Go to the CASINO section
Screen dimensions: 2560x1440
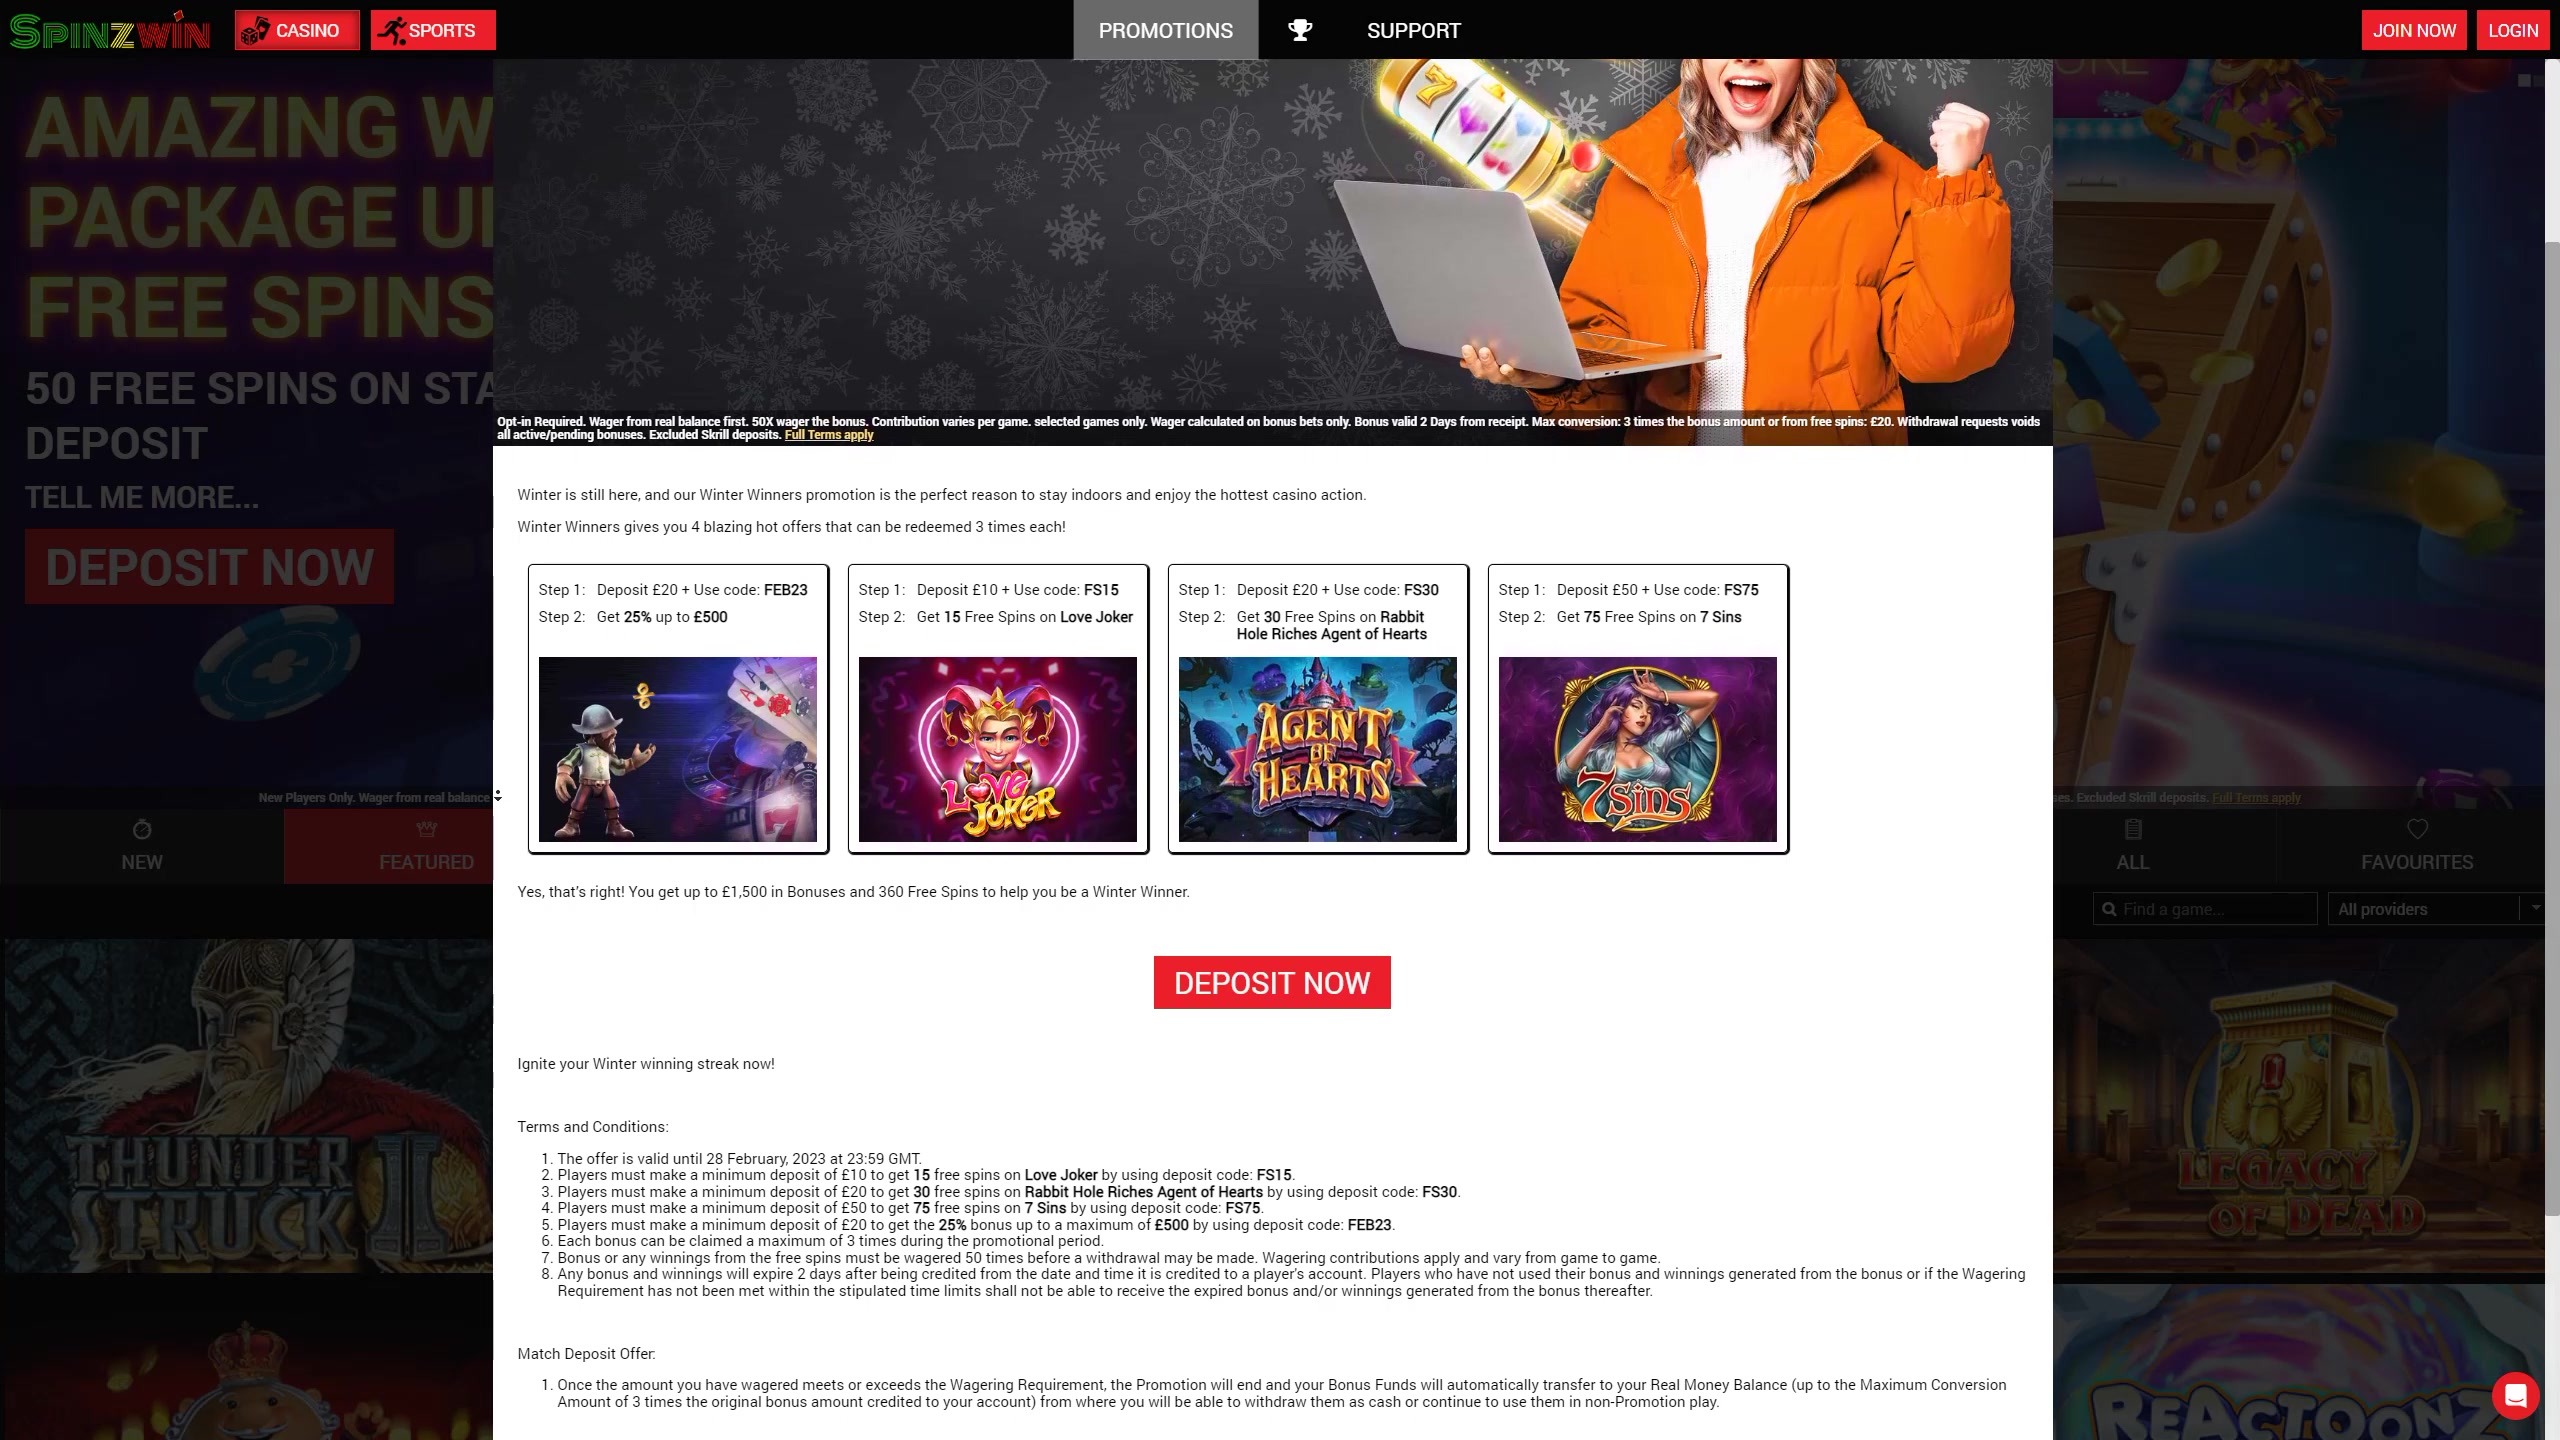tap(297, 30)
